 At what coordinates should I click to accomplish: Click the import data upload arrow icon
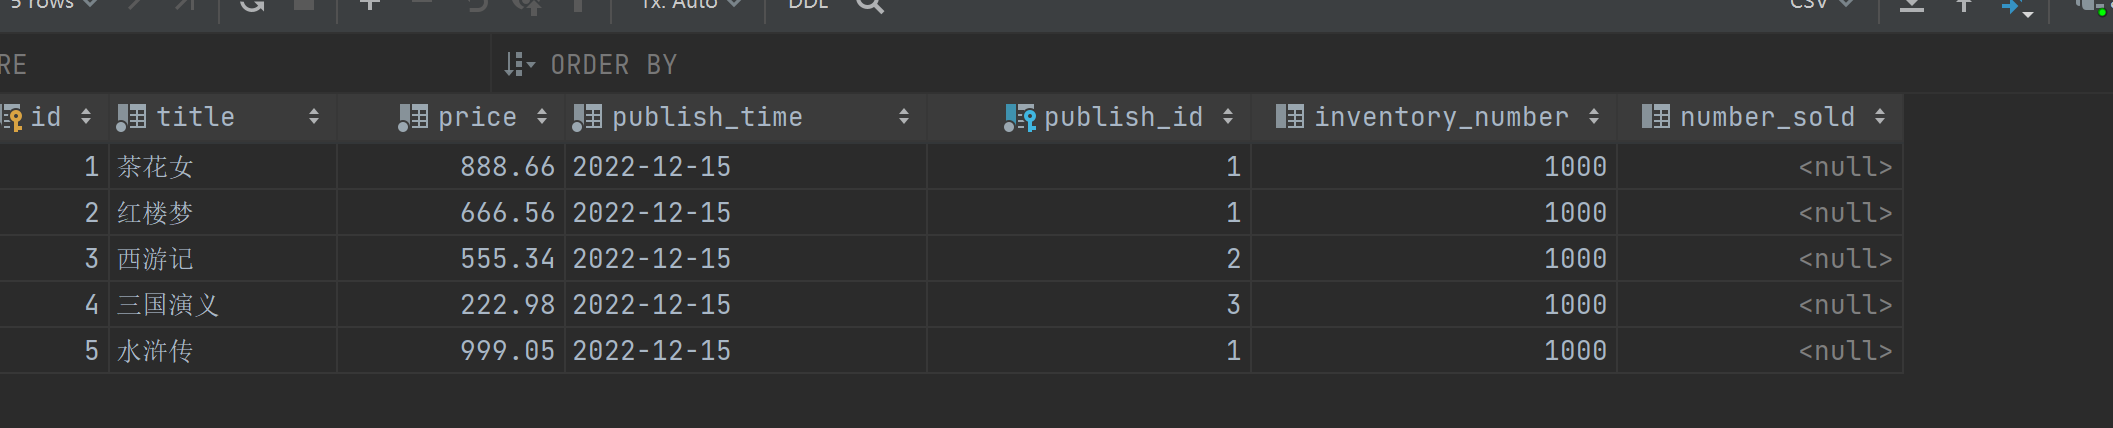pyautogui.click(x=1964, y=5)
